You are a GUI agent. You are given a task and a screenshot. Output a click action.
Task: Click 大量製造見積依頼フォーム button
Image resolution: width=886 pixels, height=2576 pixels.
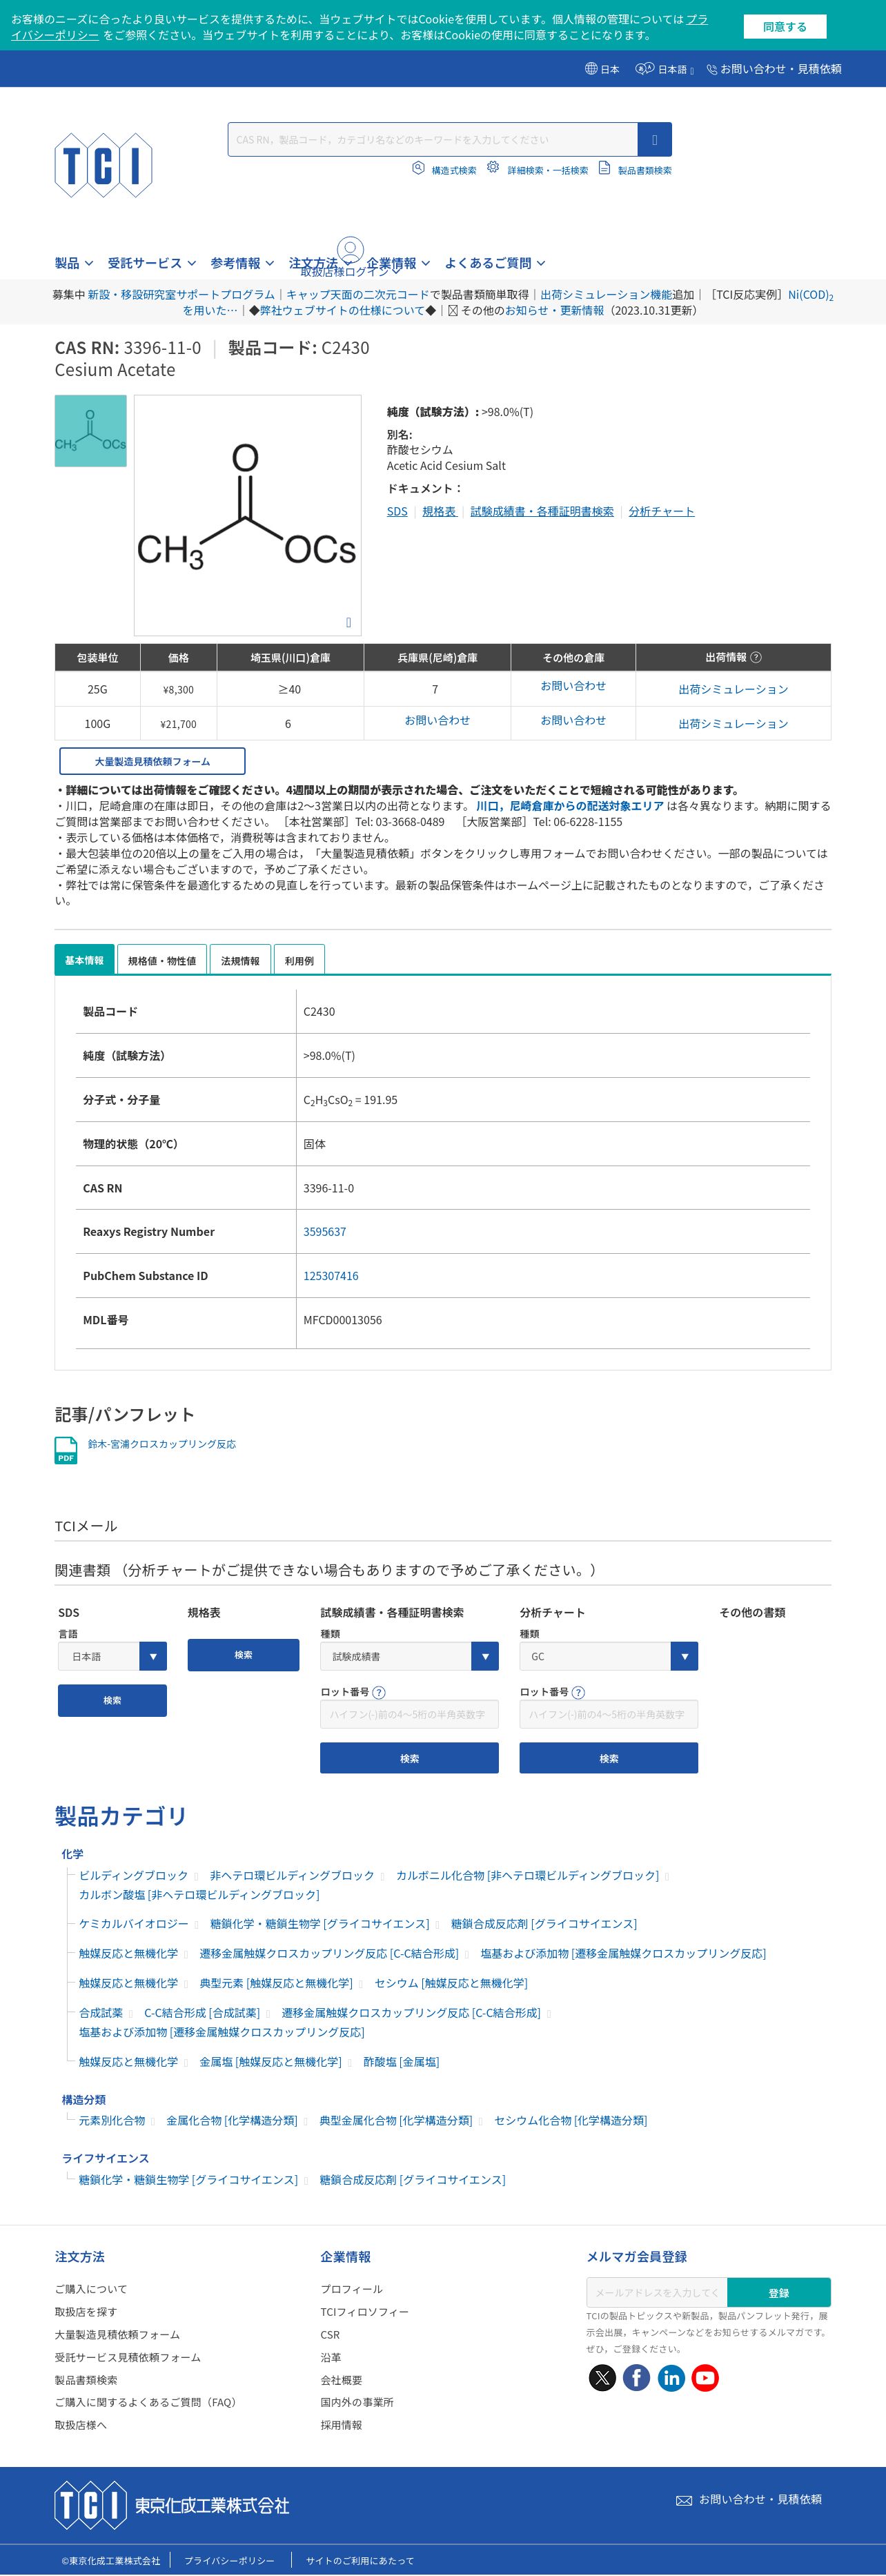152,761
